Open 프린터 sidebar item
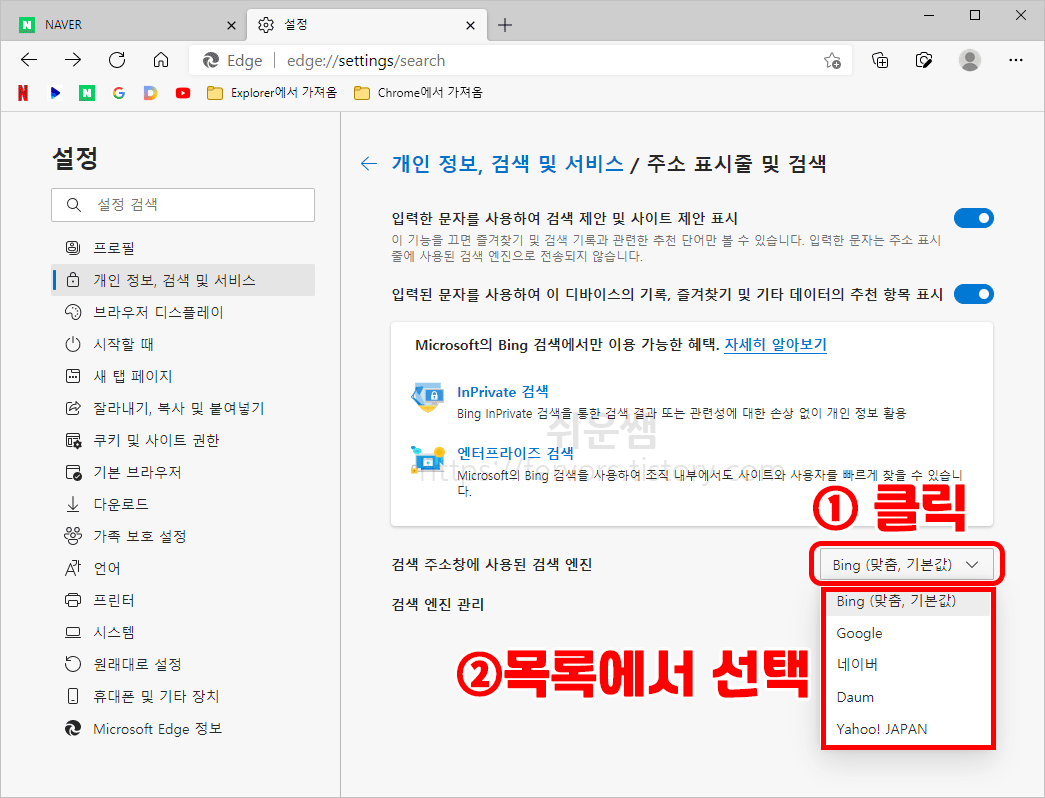This screenshot has width=1045, height=798. [183, 600]
